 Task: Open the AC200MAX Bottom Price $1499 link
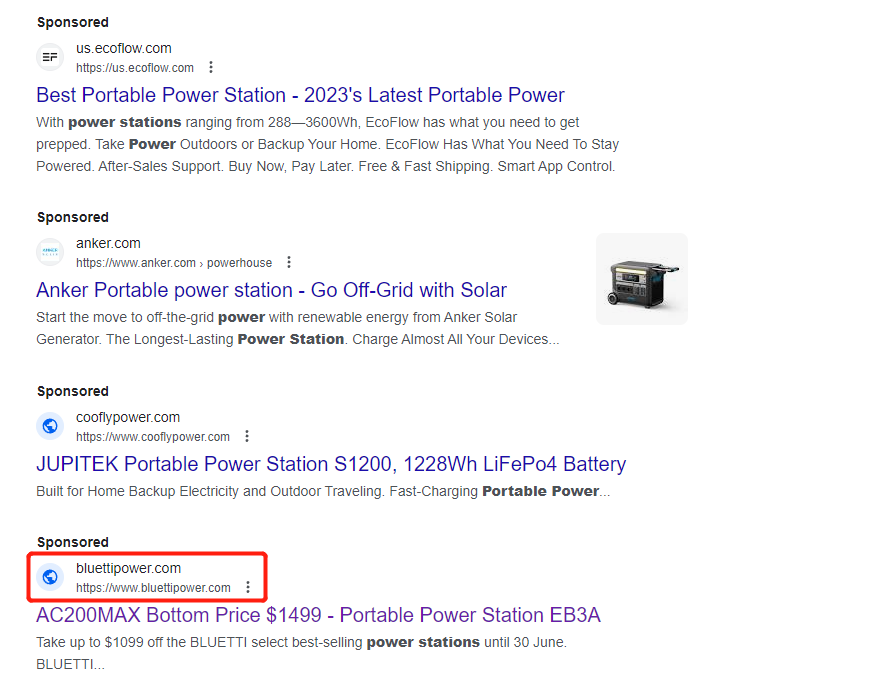coord(318,615)
